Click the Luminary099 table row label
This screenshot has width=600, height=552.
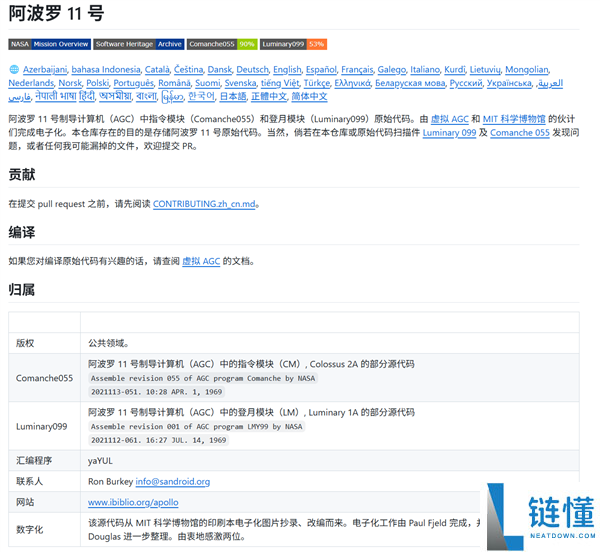coord(41,427)
